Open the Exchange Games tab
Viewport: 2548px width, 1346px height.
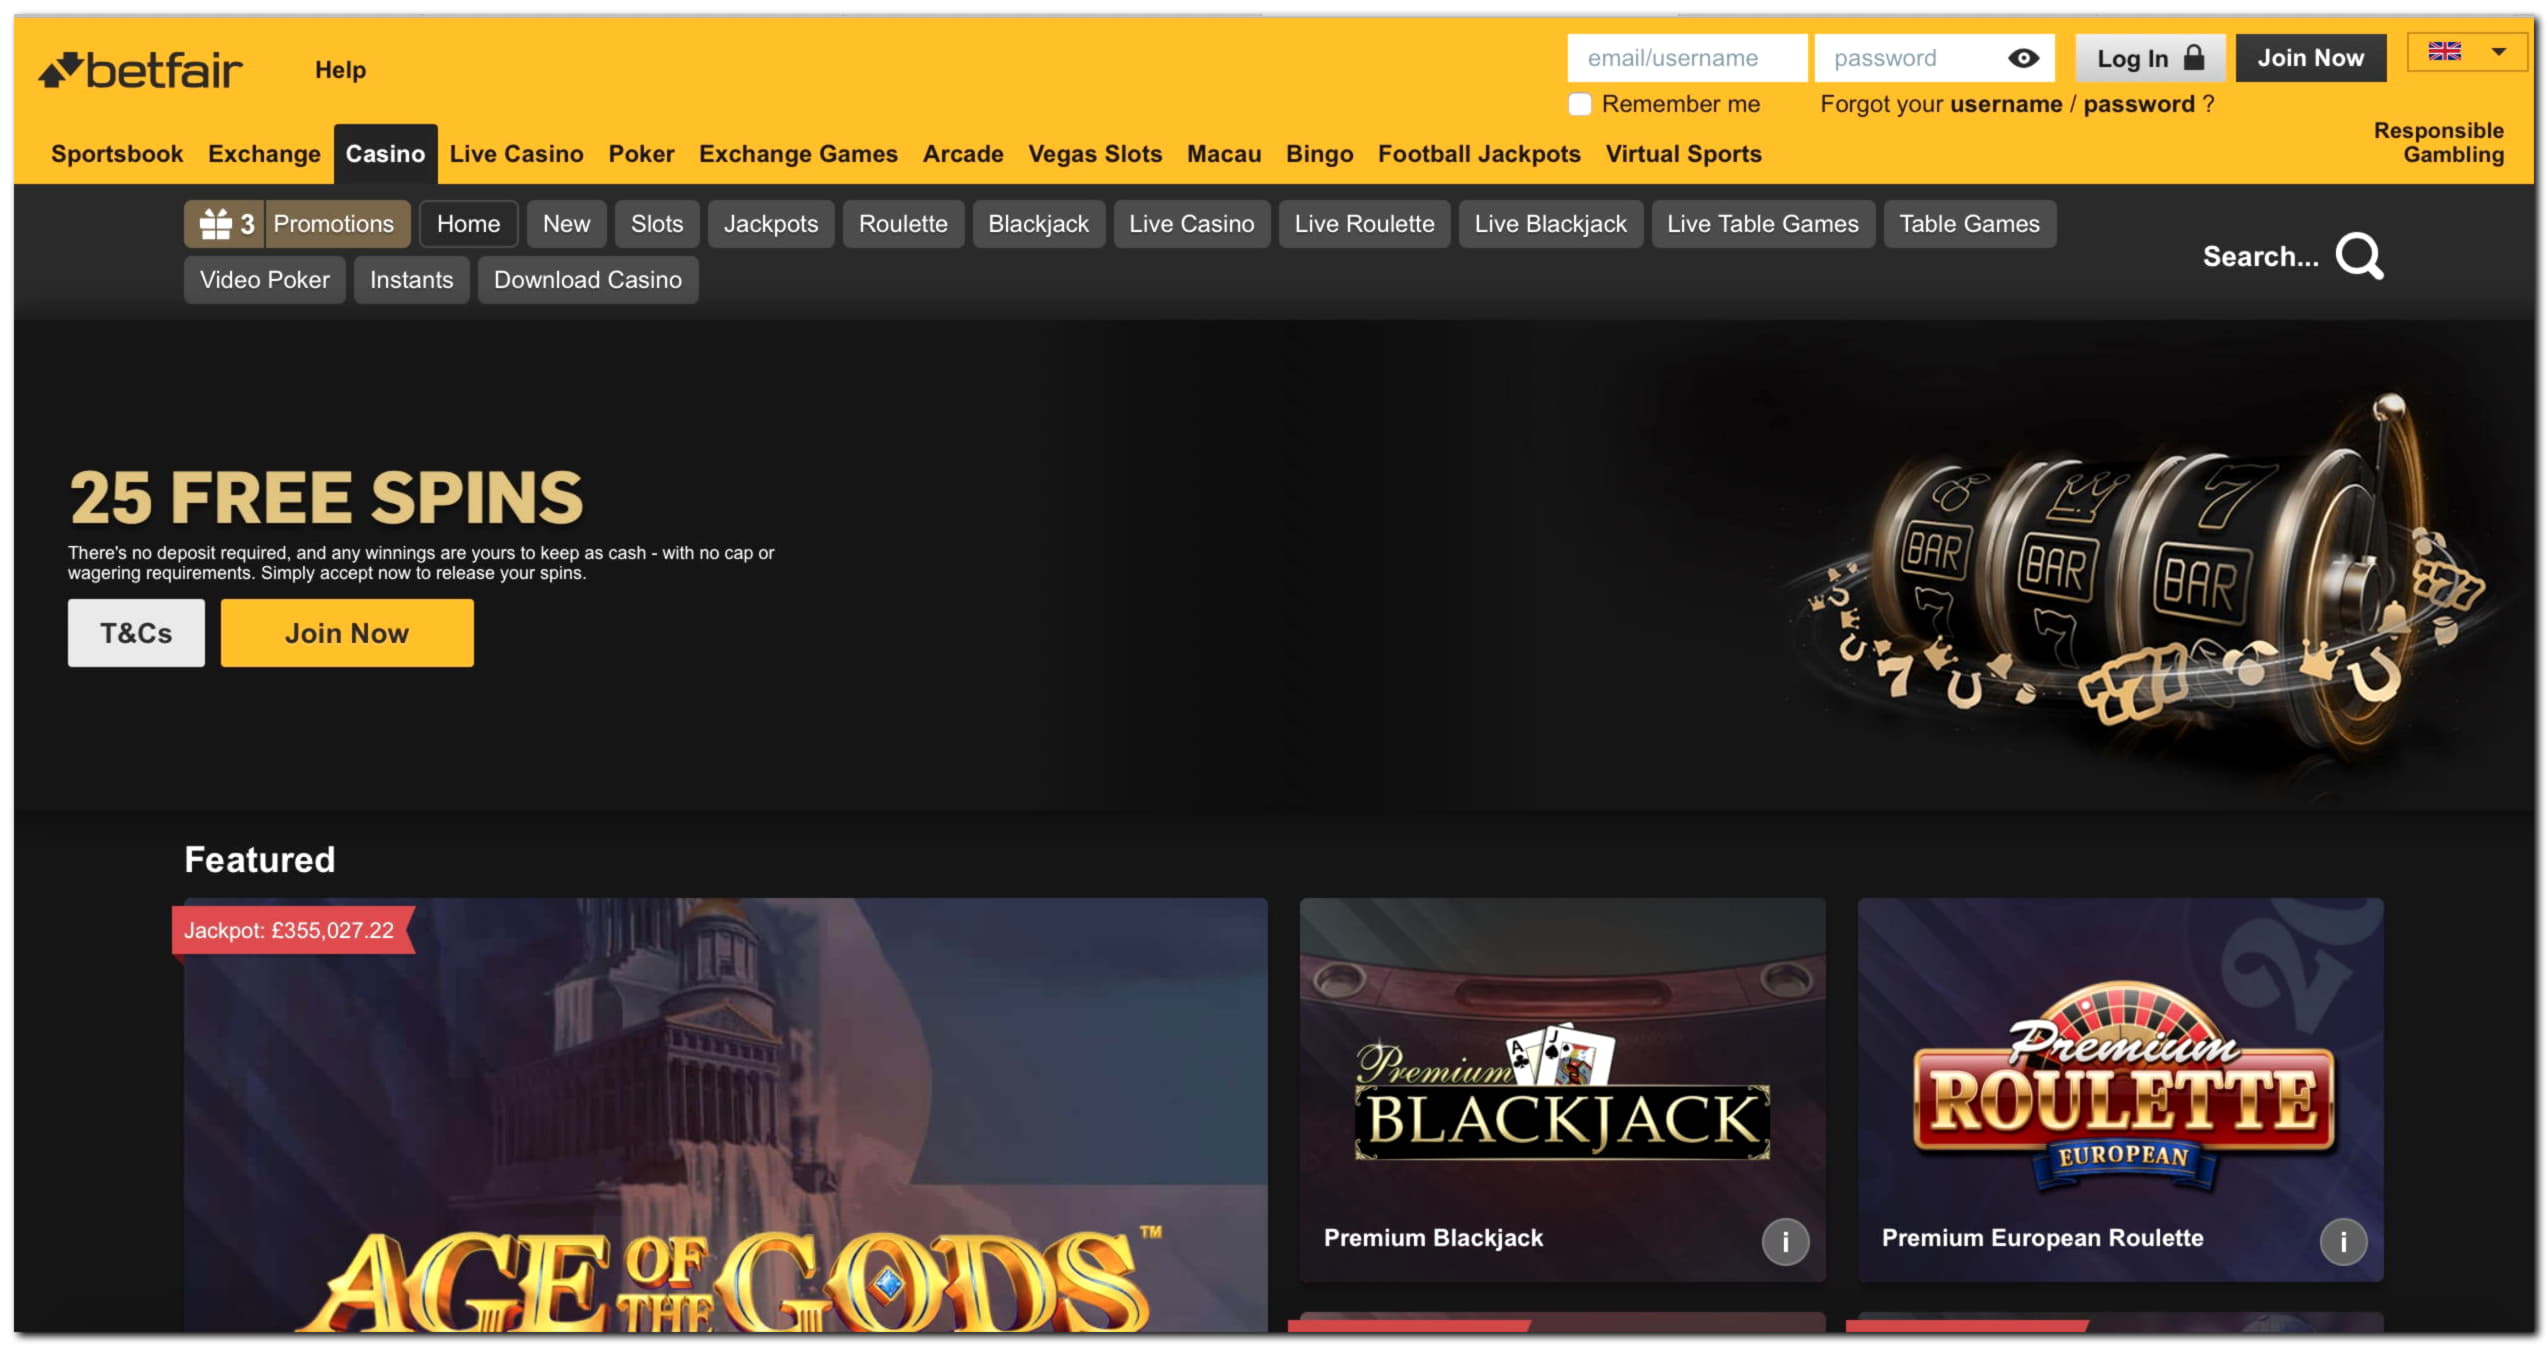pyautogui.click(x=798, y=154)
